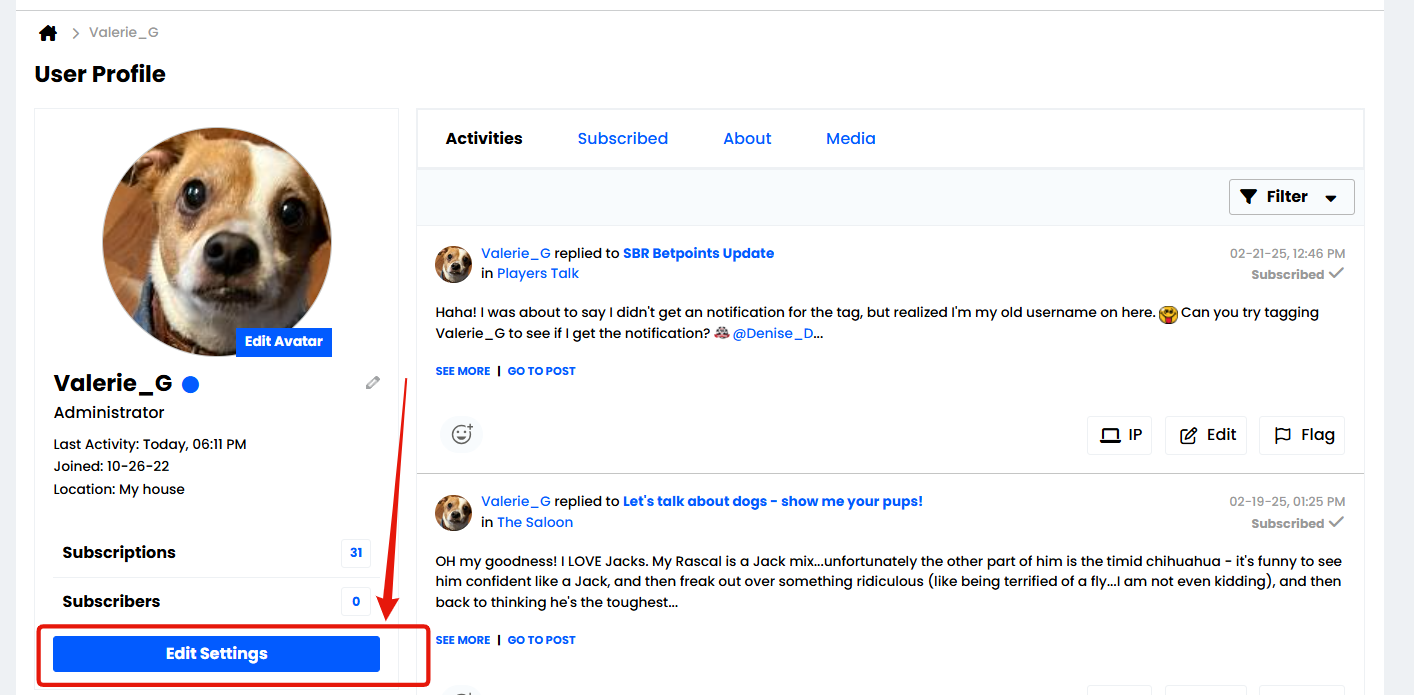Go to home via breadcrumb house icon

pyautogui.click(x=48, y=33)
